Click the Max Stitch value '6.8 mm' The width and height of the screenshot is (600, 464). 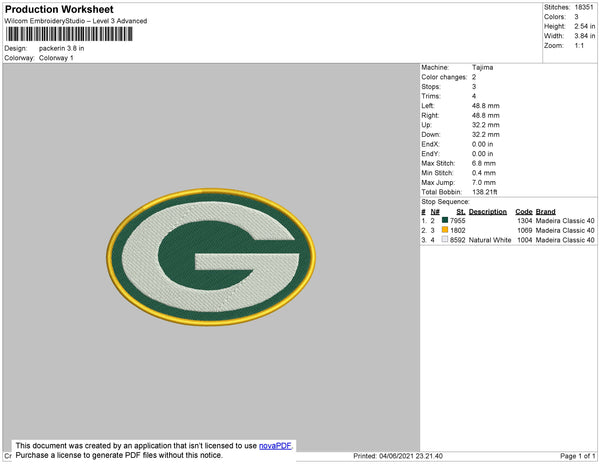[484, 163]
